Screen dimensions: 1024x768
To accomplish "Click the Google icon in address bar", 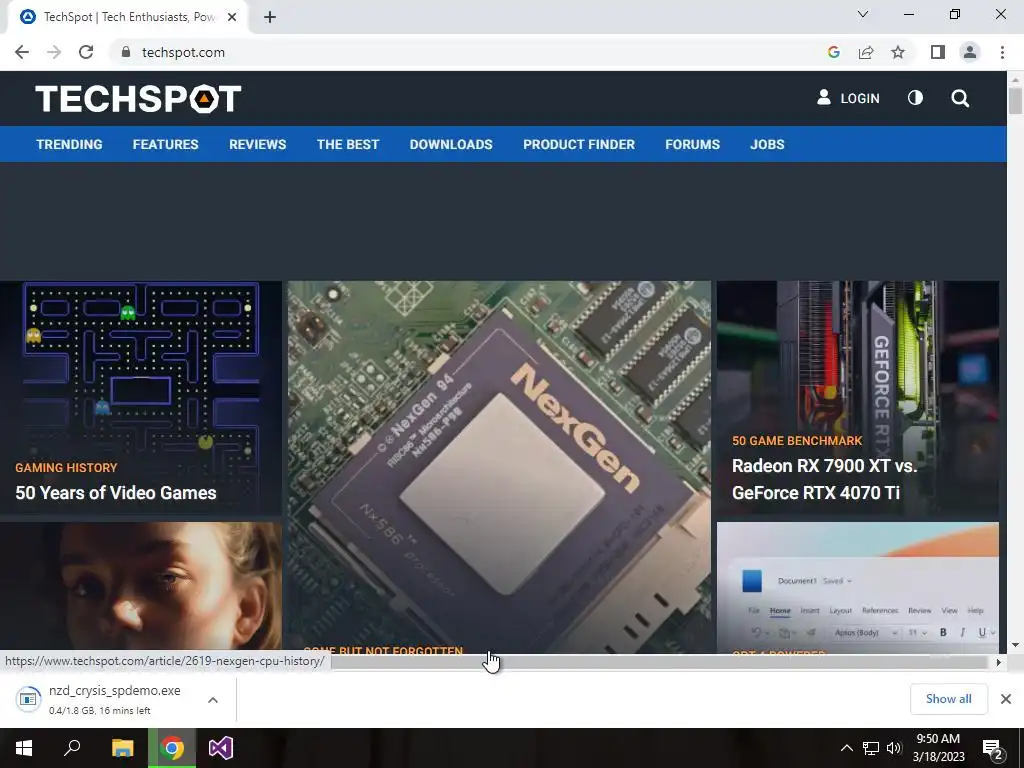I will click(x=833, y=52).
